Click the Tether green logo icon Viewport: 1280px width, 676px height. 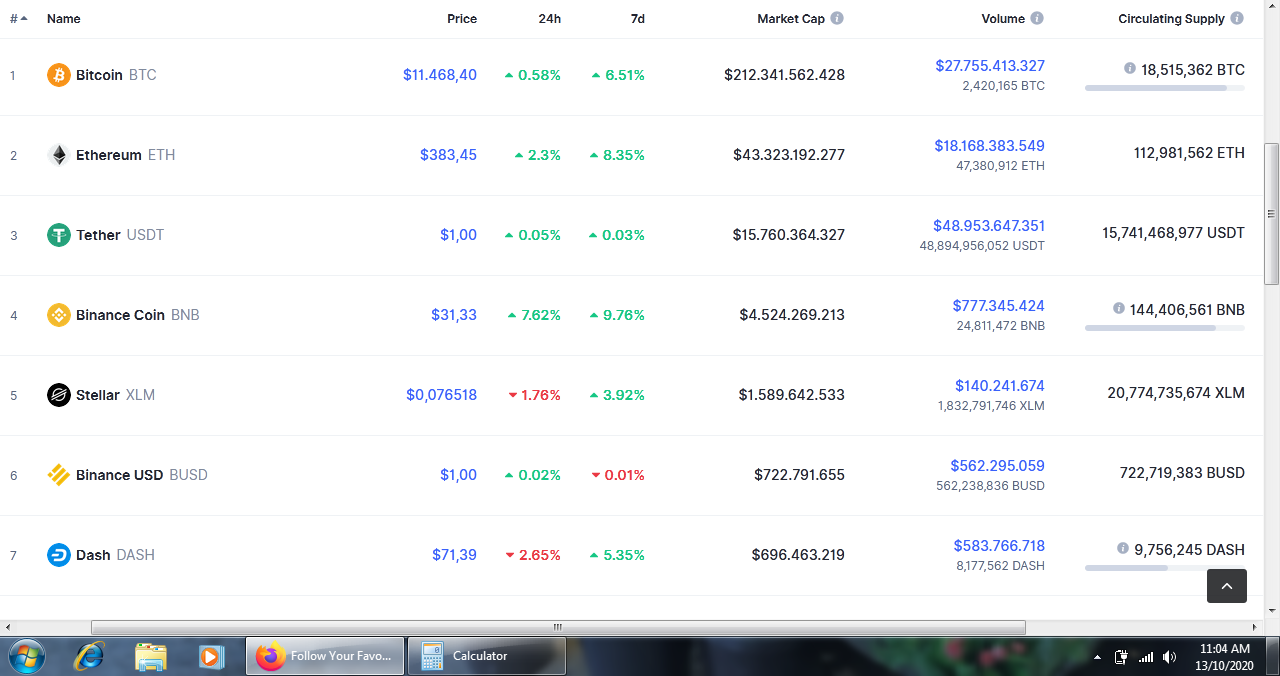point(59,235)
